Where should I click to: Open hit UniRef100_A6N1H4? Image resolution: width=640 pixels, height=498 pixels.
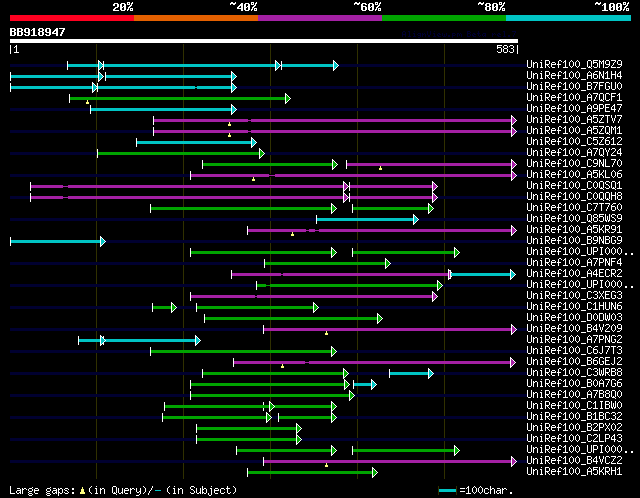pyautogui.click(x=574, y=76)
